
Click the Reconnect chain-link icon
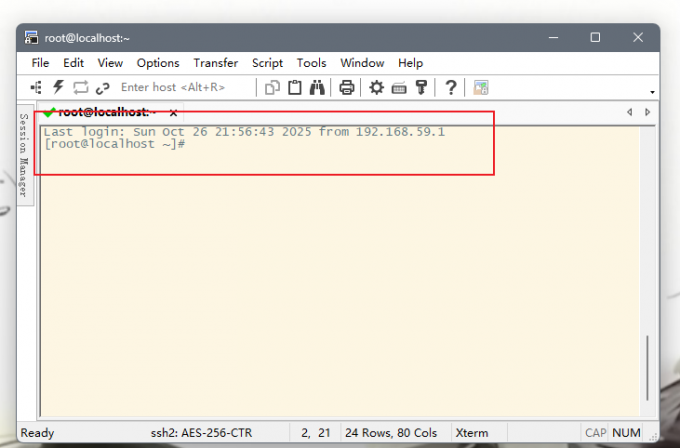[102, 88]
